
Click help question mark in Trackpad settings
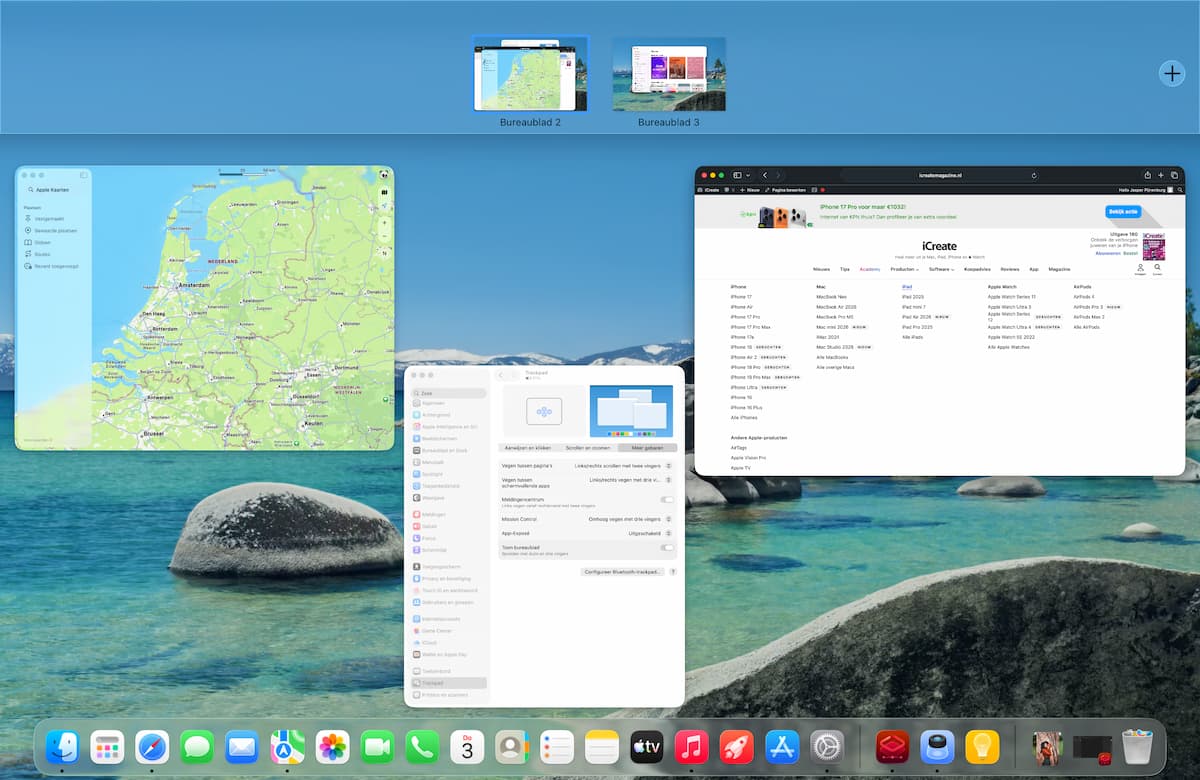(x=673, y=571)
